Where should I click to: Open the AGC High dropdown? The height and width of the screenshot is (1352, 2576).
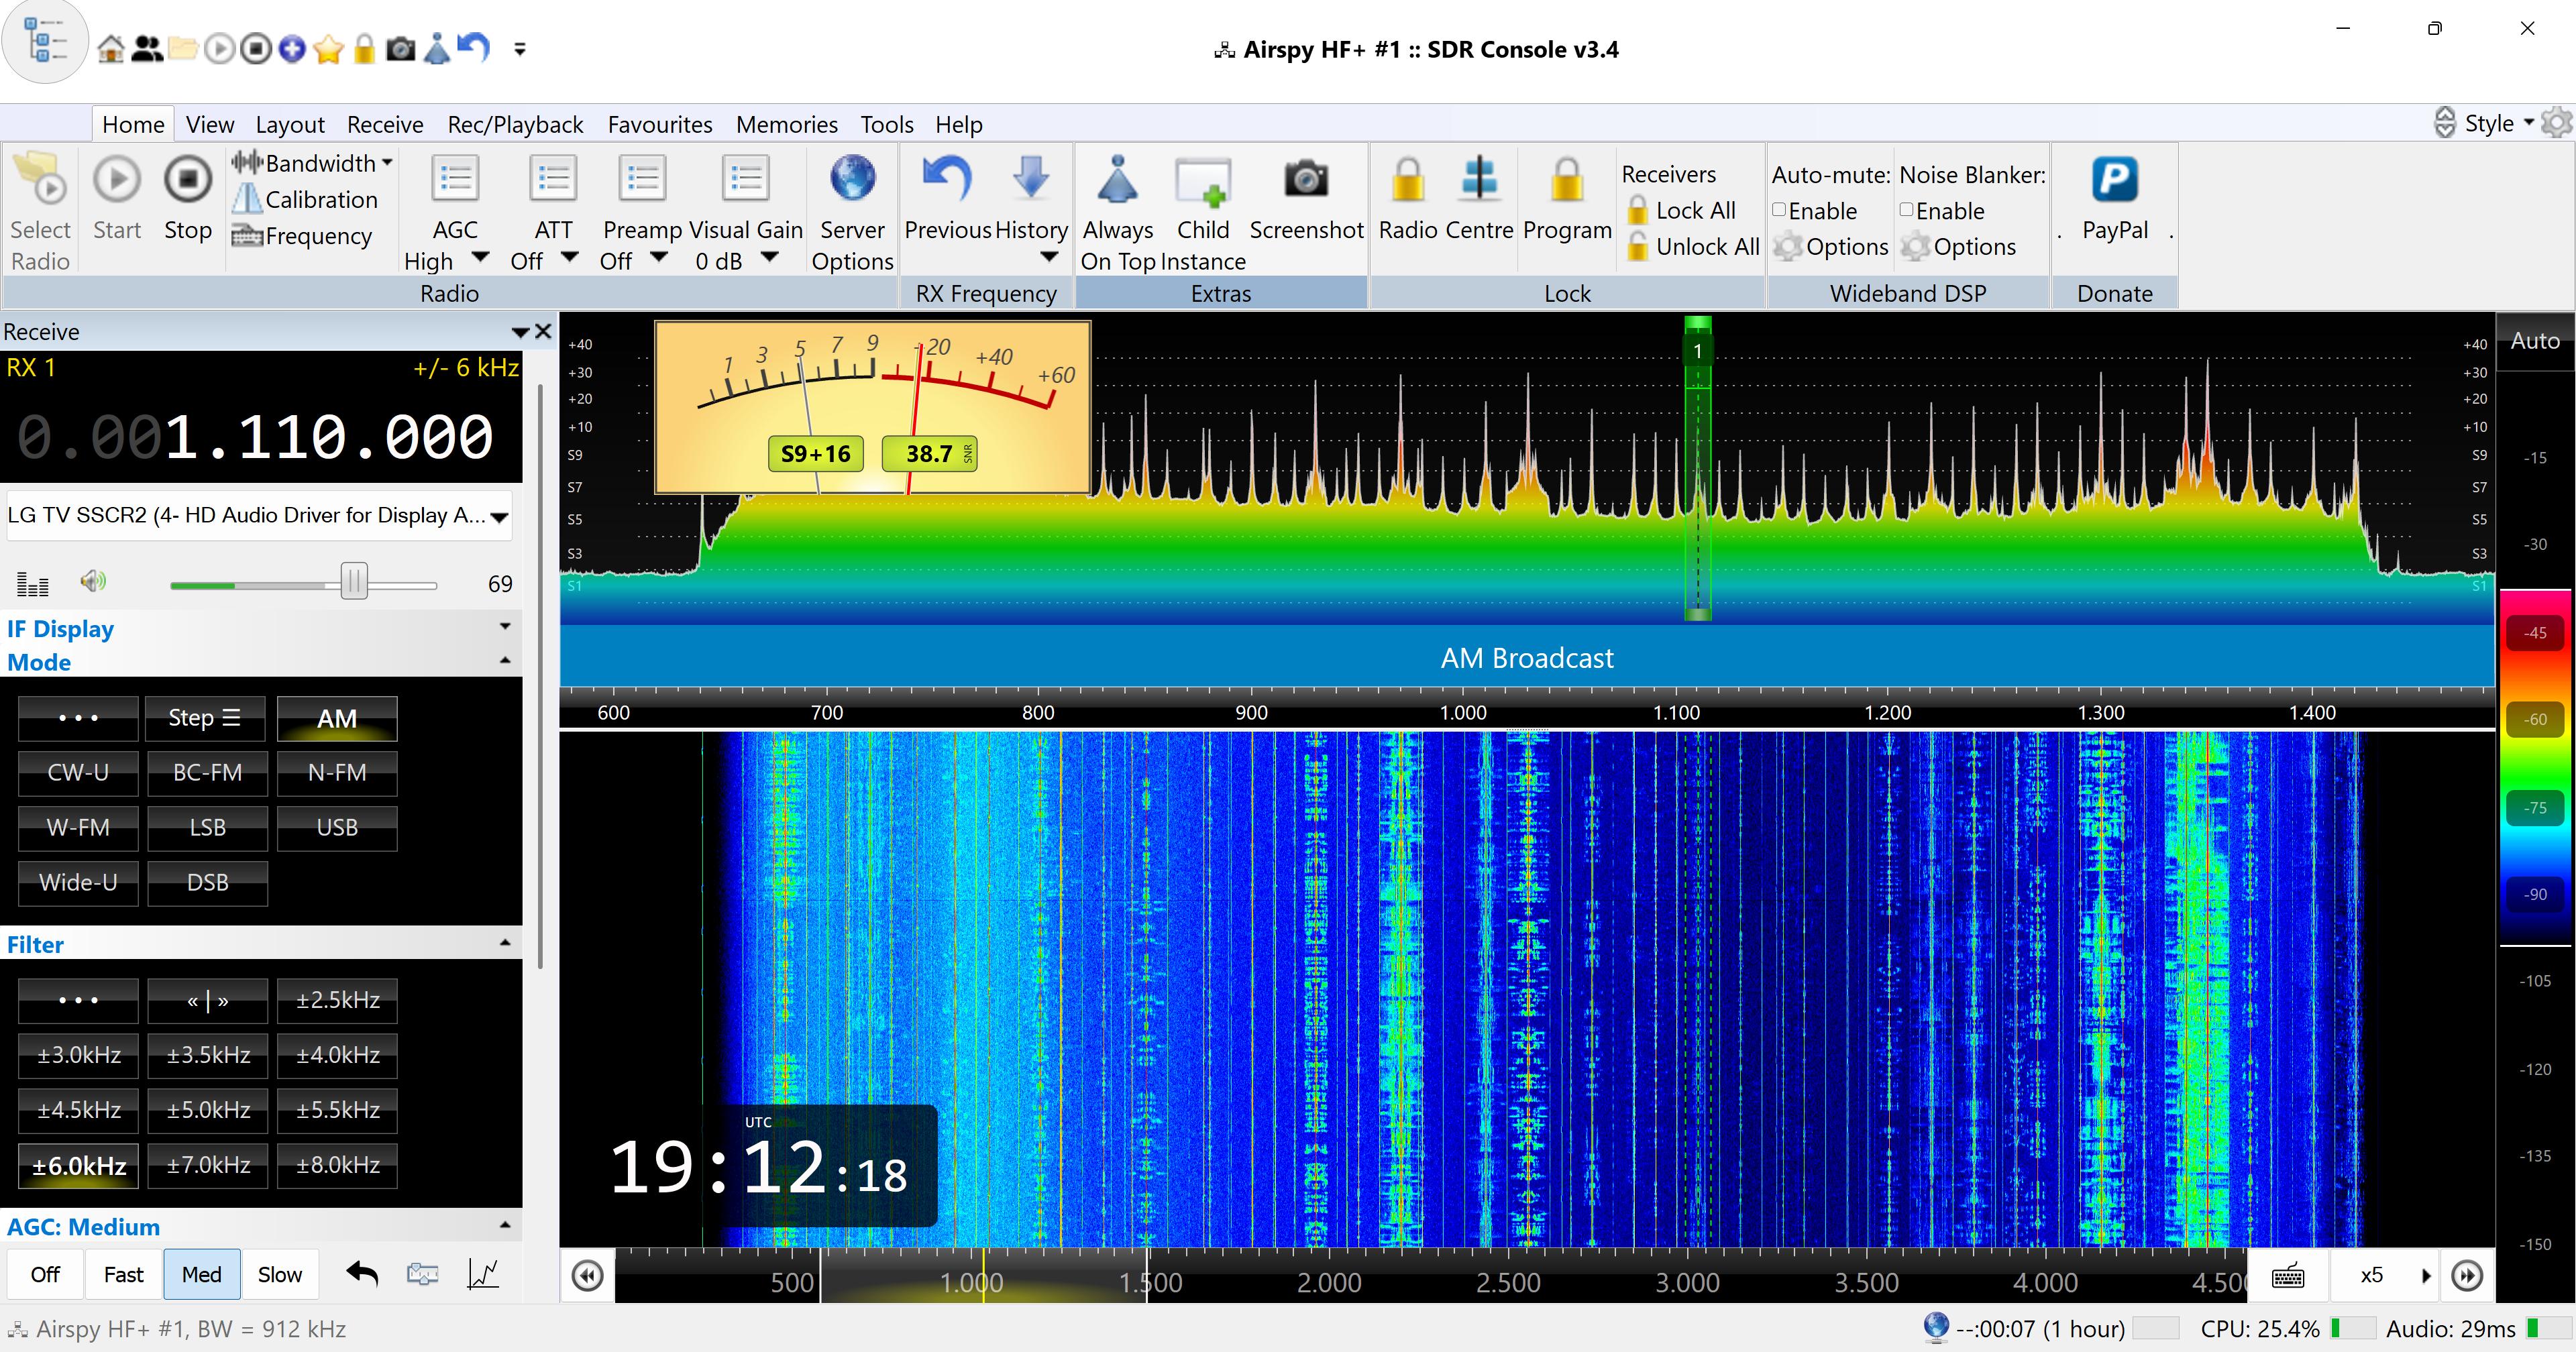tap(480, 258)
